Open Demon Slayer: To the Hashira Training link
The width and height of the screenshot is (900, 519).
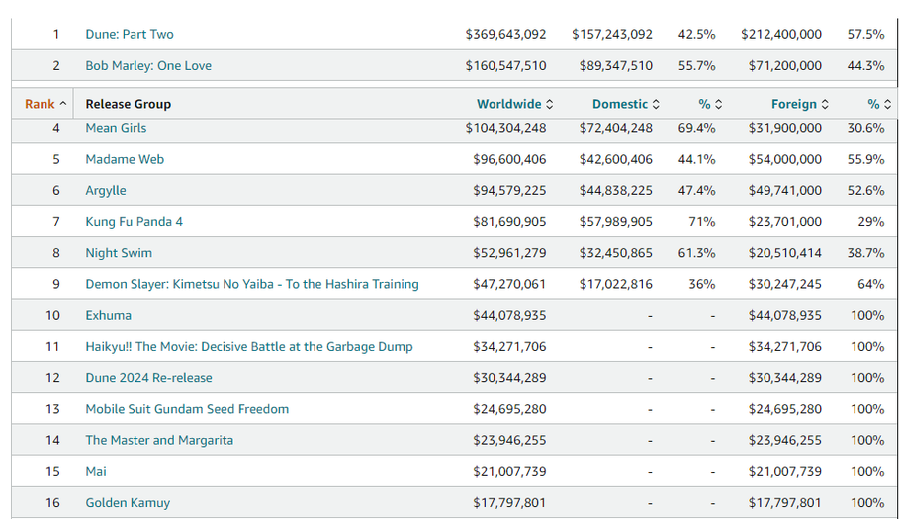pos(251,284)
